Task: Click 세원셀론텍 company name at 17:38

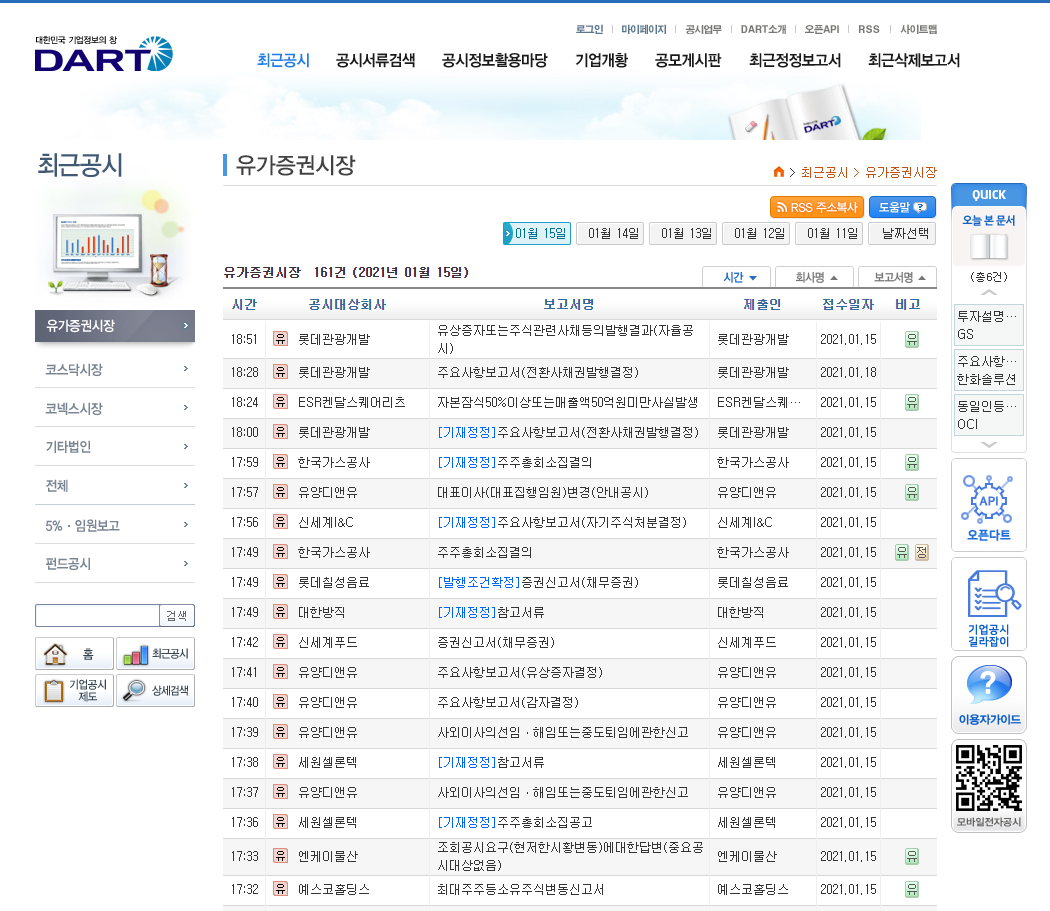Action: pos(327,762)
